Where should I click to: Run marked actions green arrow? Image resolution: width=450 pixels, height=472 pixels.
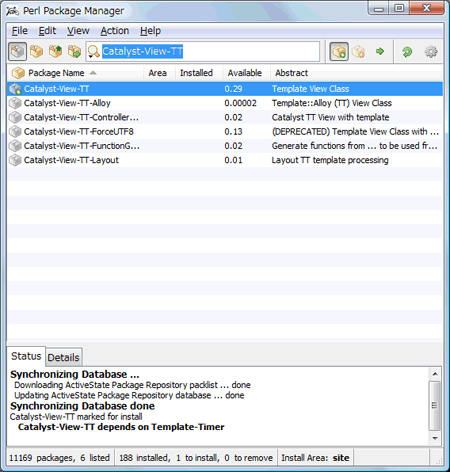tap(380, 51)
